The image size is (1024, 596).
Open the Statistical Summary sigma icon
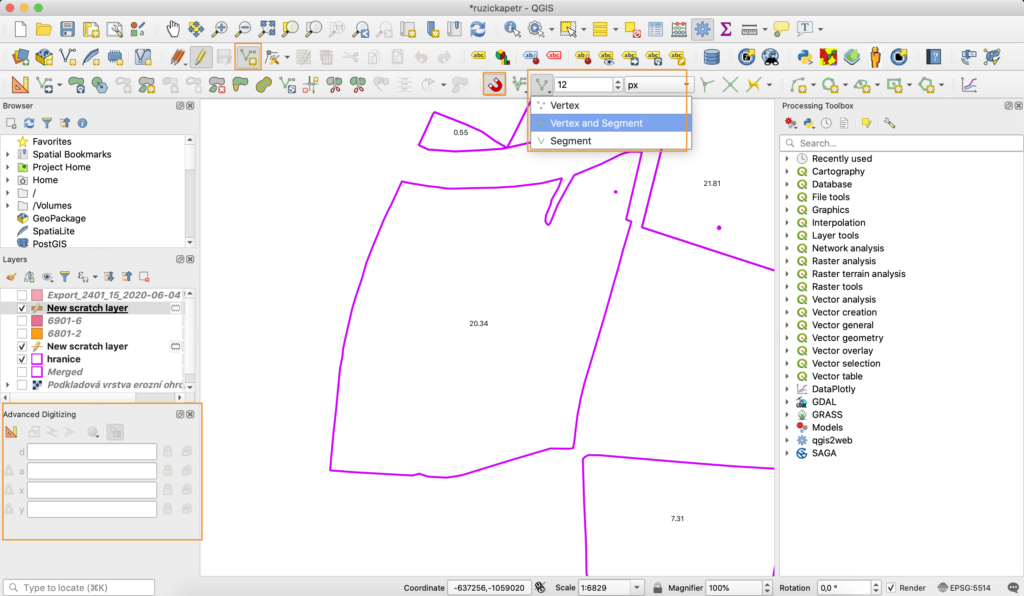[726, 29]
